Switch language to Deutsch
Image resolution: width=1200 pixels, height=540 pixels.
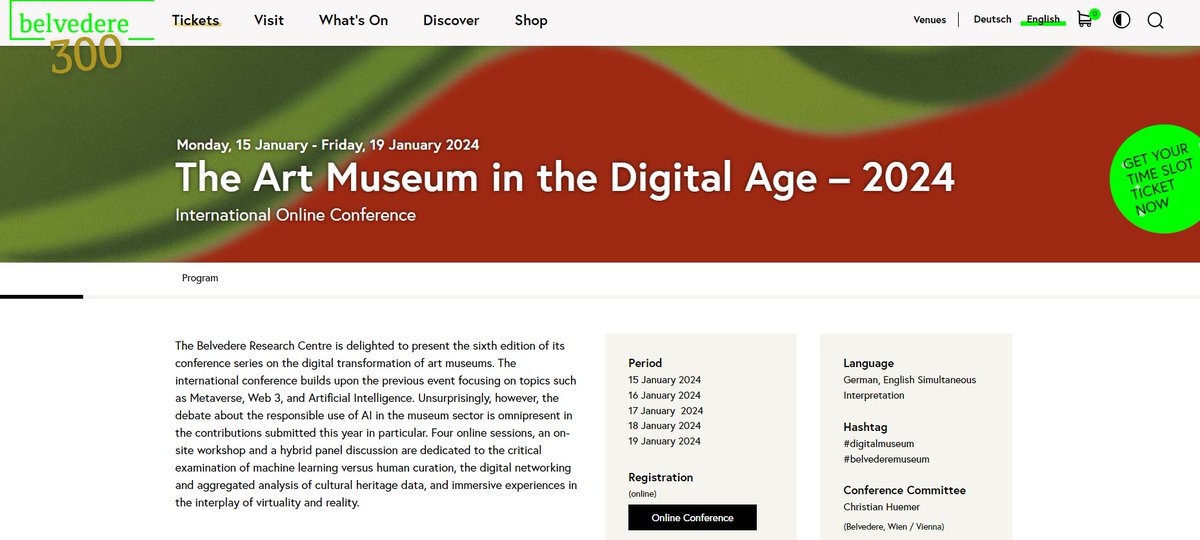[x=992, y=19]
